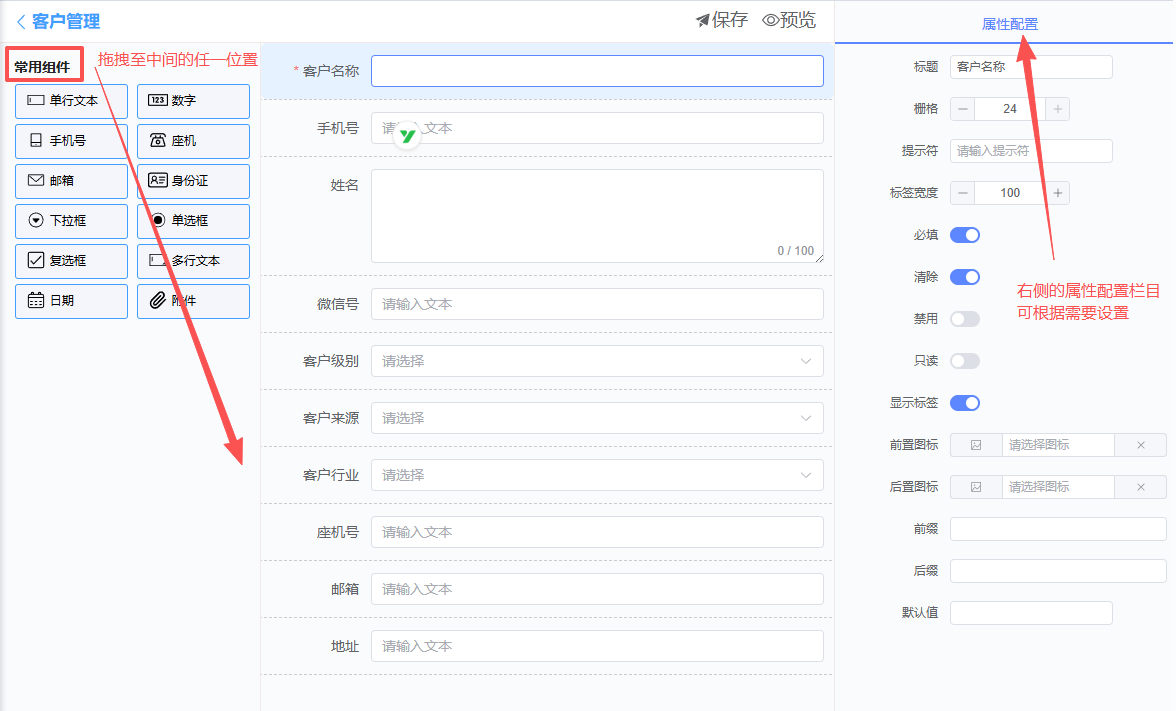This screenshot has height=711, width=1176.
Task: Select the 下拉框 component
Action: [x=71, y=220]
